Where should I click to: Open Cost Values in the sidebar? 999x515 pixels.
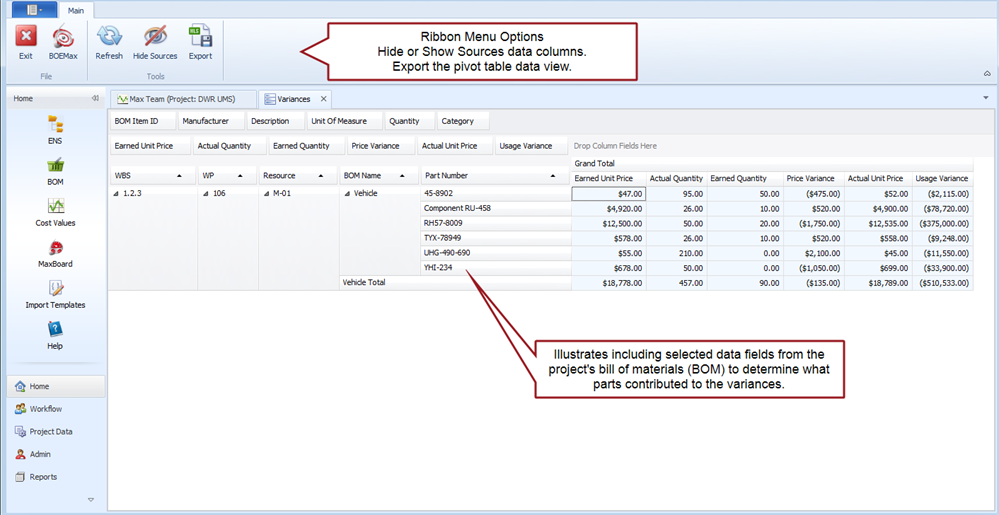click(55, 207)
